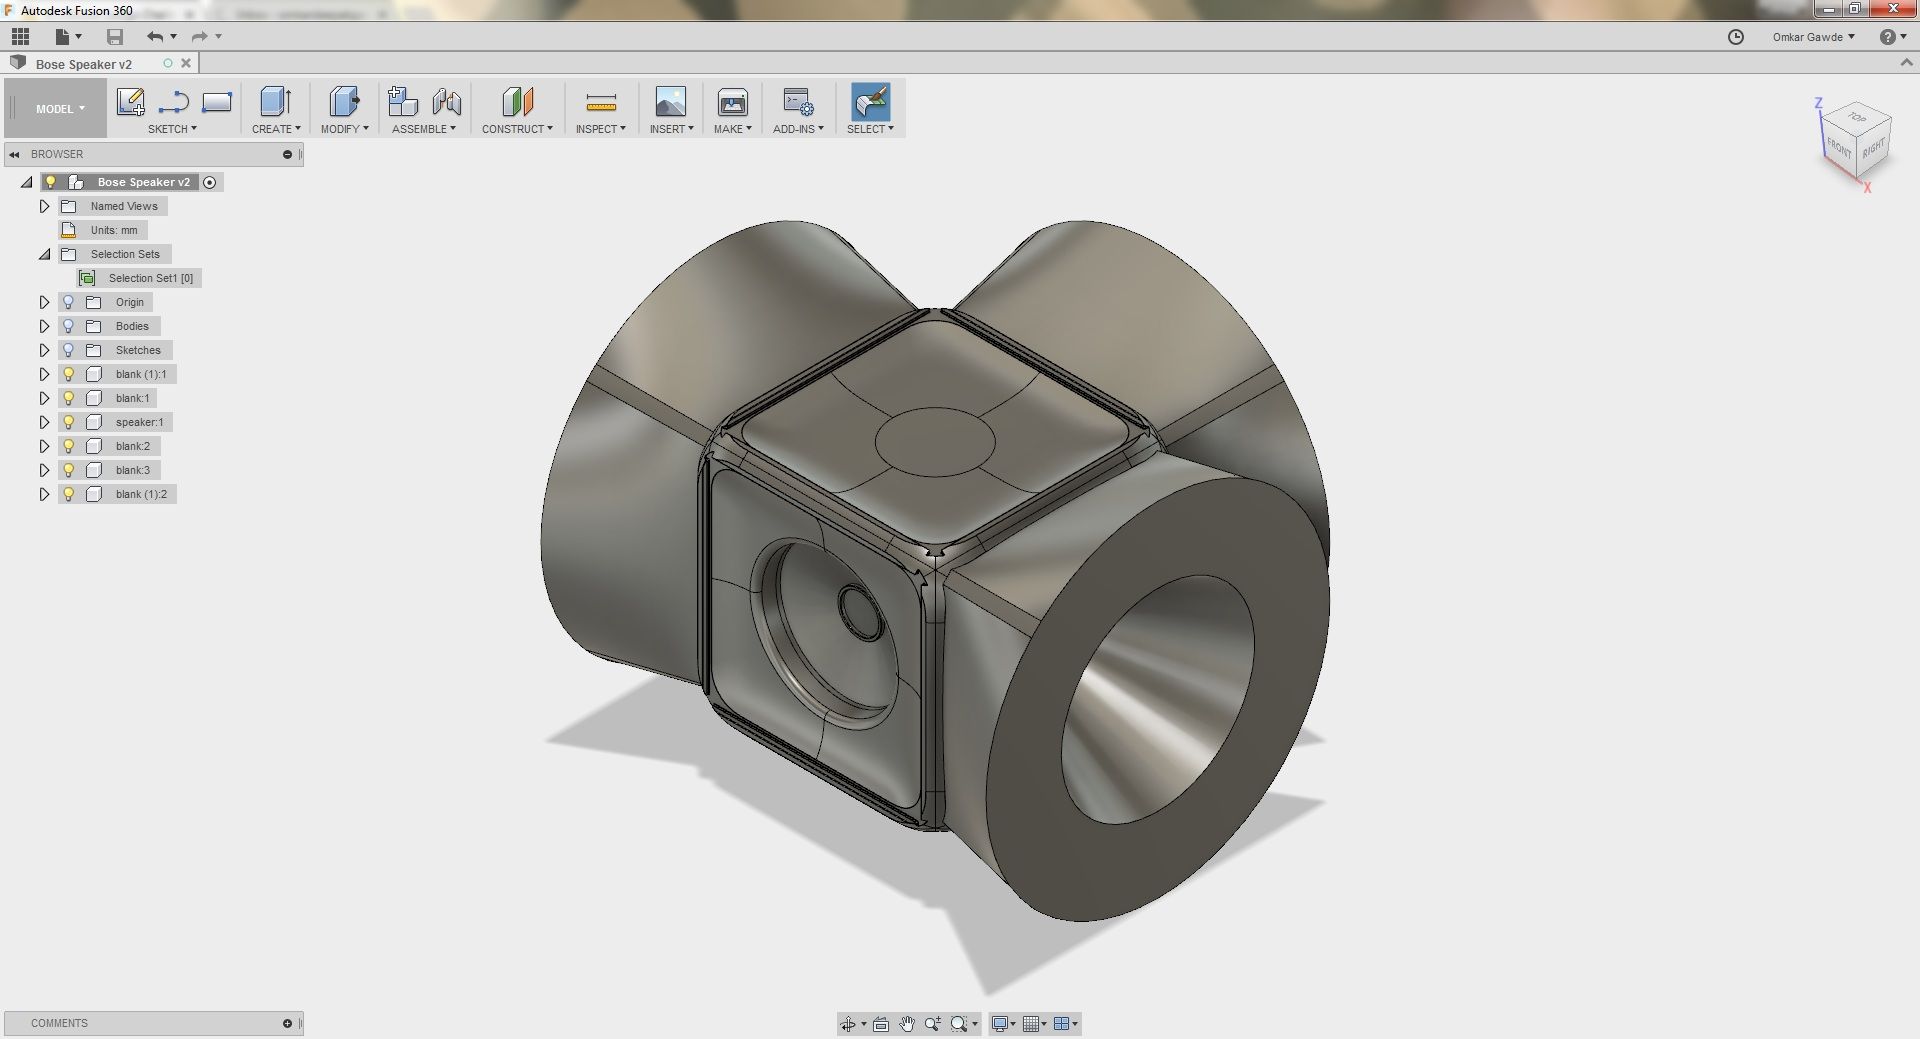Screen dimensions: 1920x1039
Task: Open the CREATE menu
Action: click(276, 129)
